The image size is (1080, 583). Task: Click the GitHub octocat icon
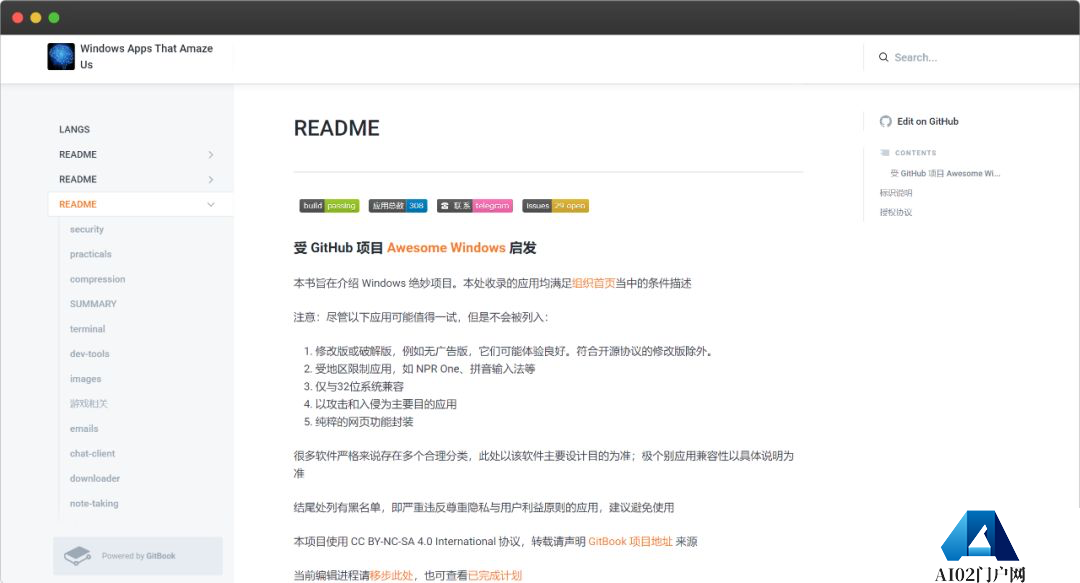coord(886,121)
